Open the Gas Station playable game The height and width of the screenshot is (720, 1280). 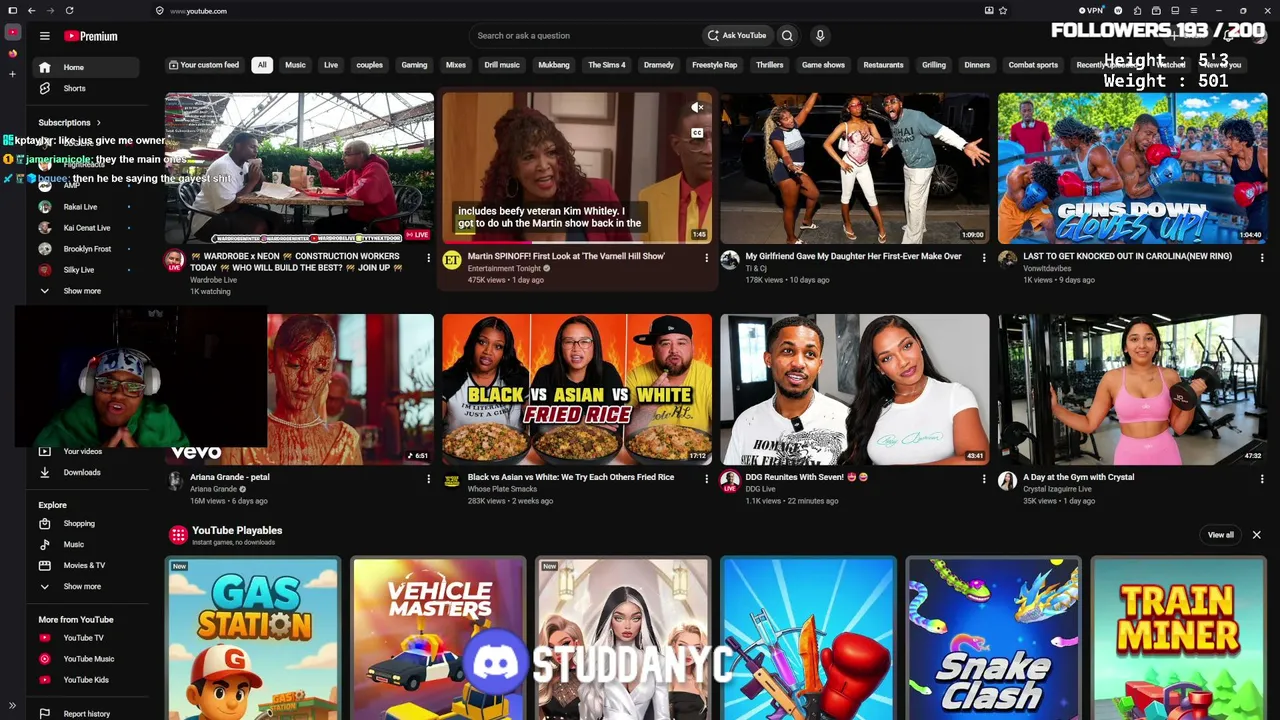point(253,638)
